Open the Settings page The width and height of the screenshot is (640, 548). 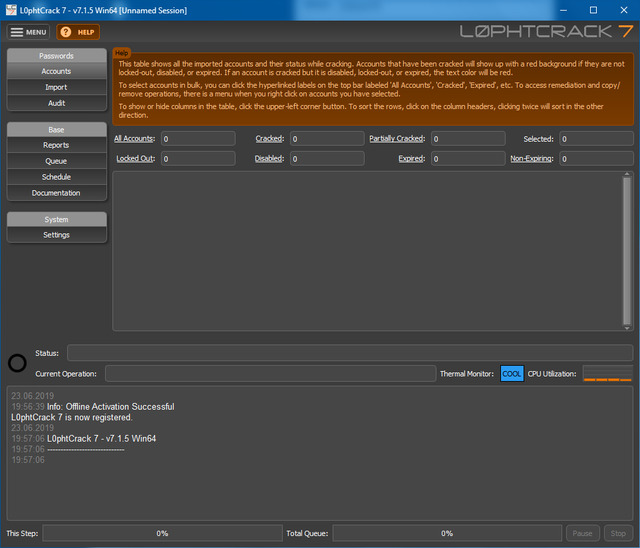click(56, 235)
